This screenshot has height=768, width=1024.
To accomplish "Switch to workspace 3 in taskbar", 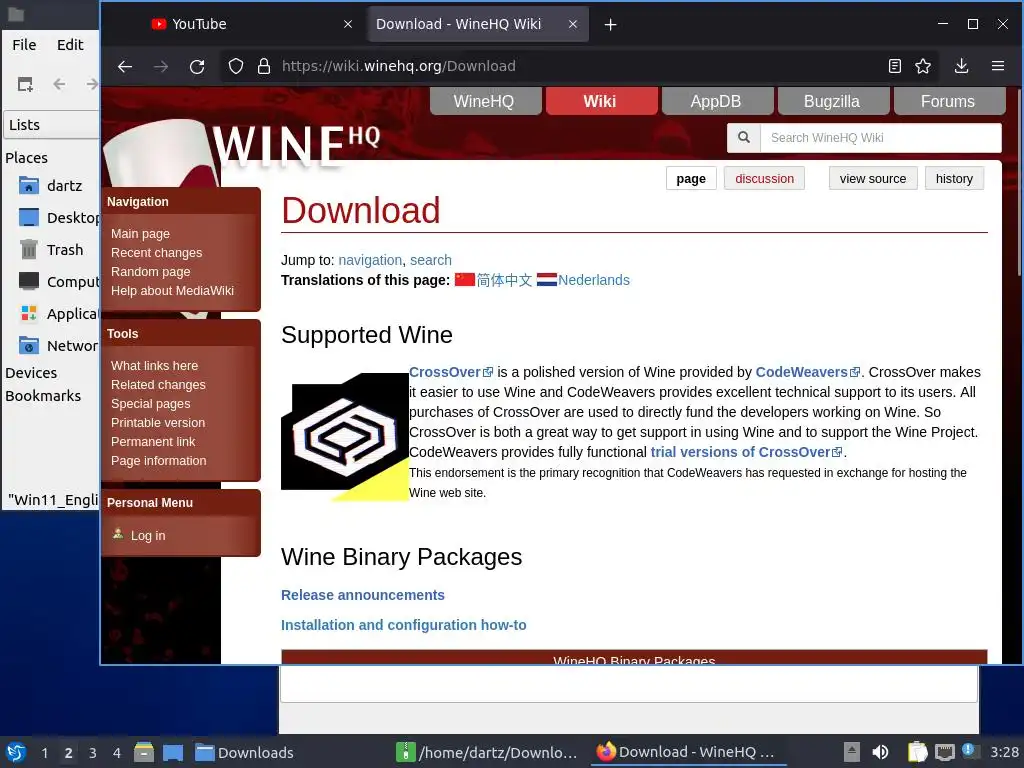I will (93, 752).
